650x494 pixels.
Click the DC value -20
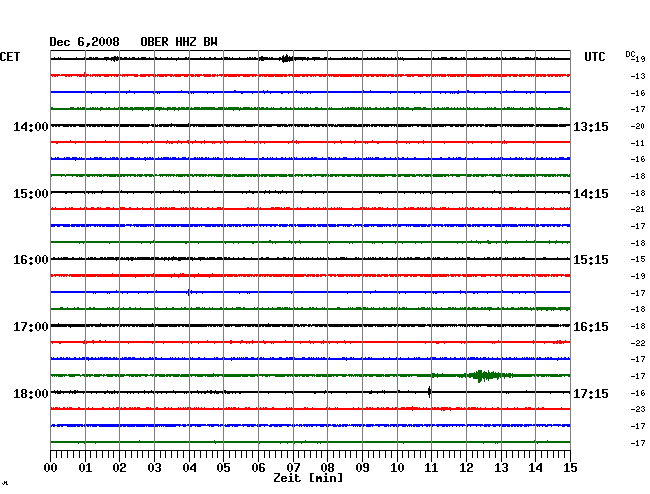pyautogui.click(x=638, y=126)
